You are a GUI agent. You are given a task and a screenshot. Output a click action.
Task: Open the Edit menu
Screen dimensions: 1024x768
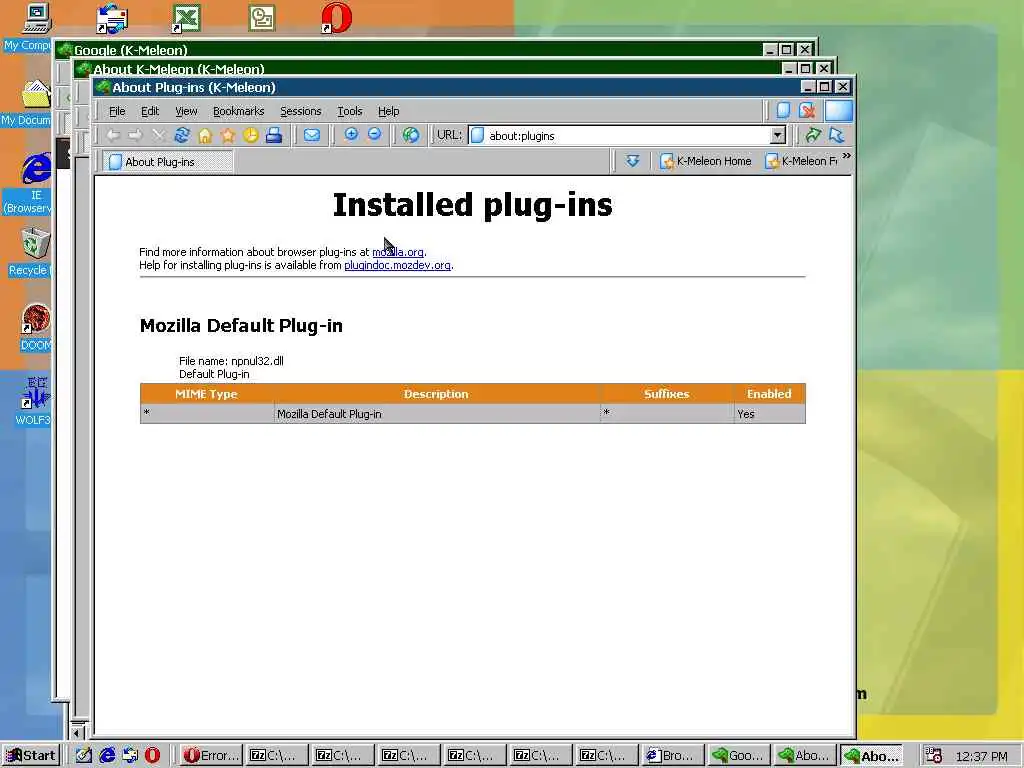(150, 111)
